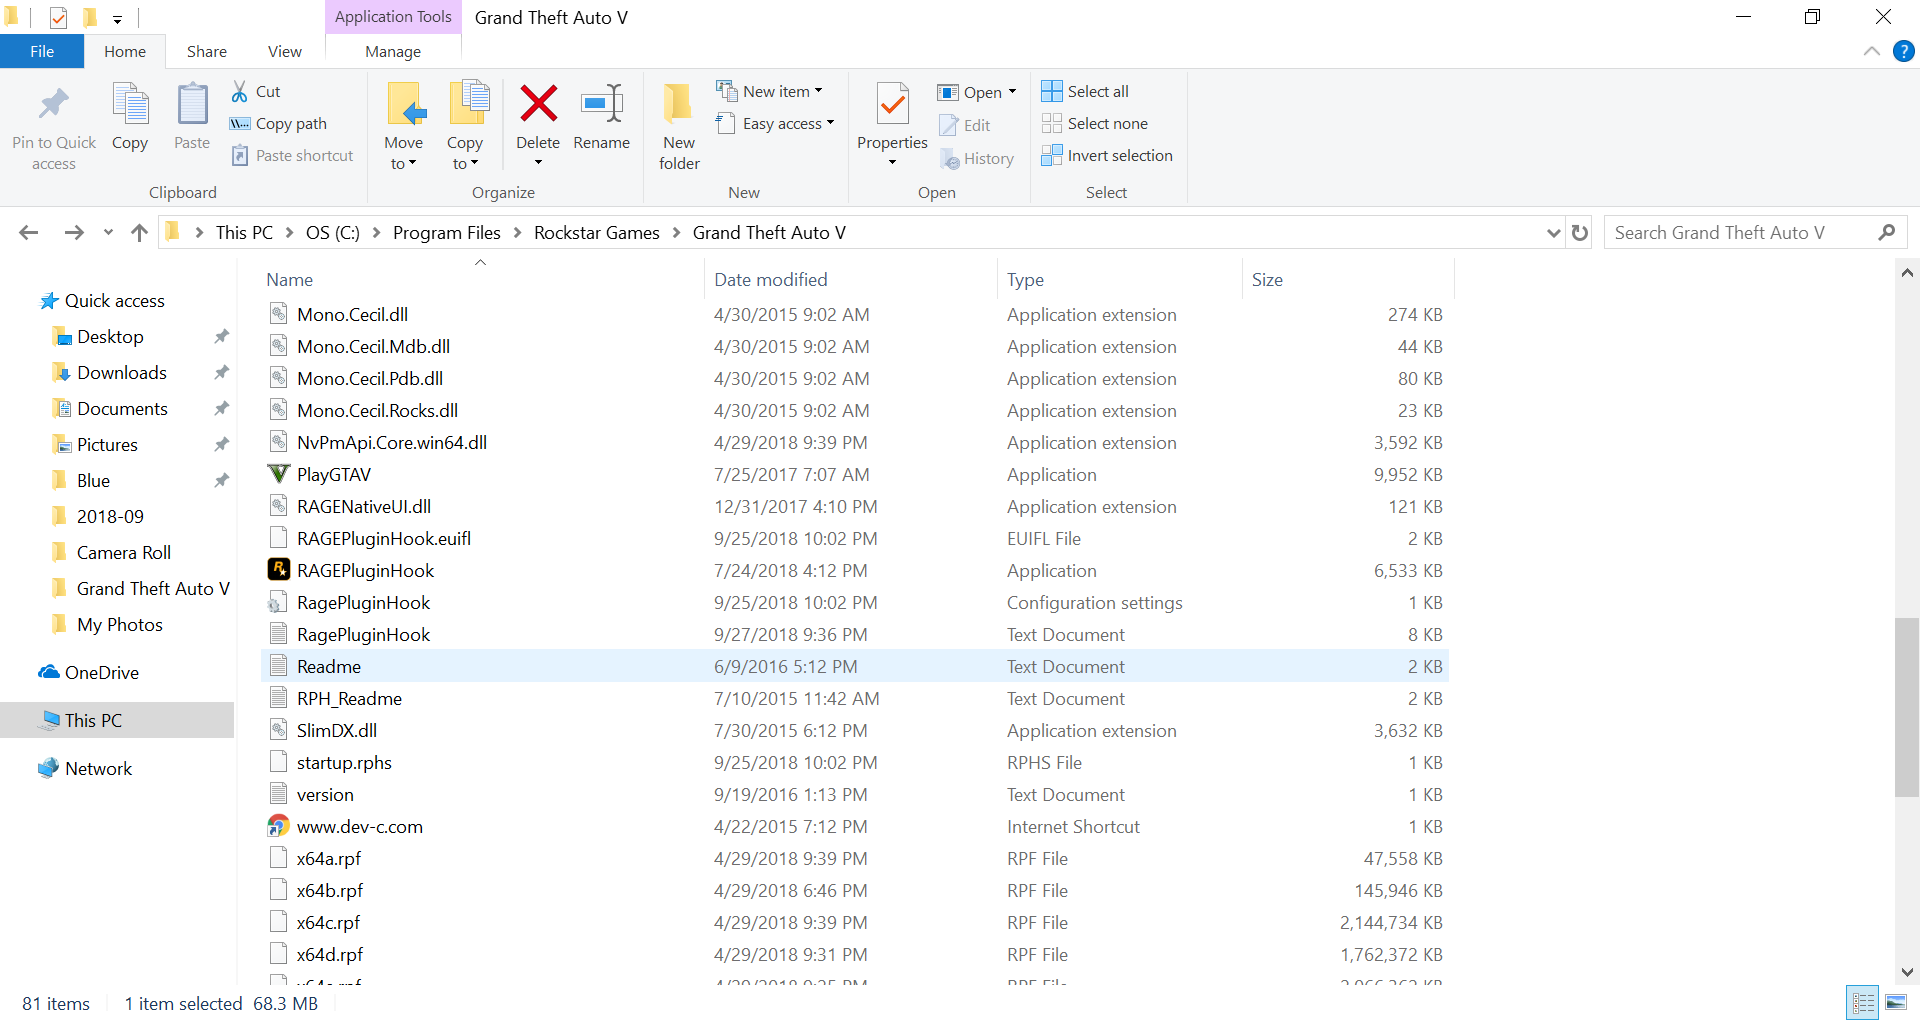Click the Delete red X icon
The width and height of the screenshot is (1920, 1020).
click(x=538, y=104)
